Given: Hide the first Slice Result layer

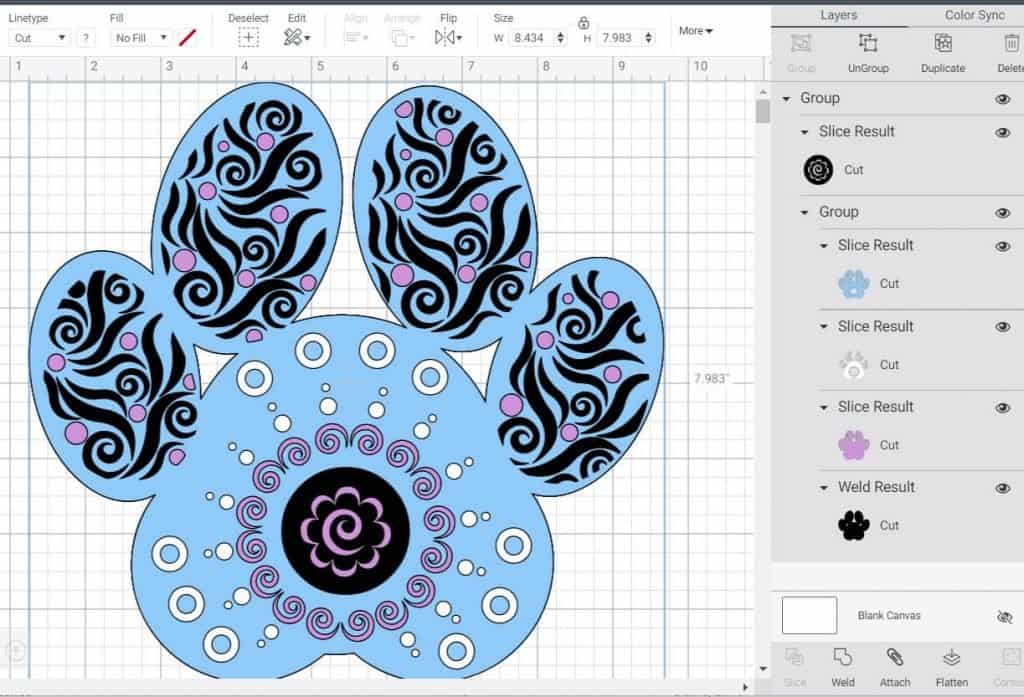Looking at the screenshot, I should (x=1002, y=133).
